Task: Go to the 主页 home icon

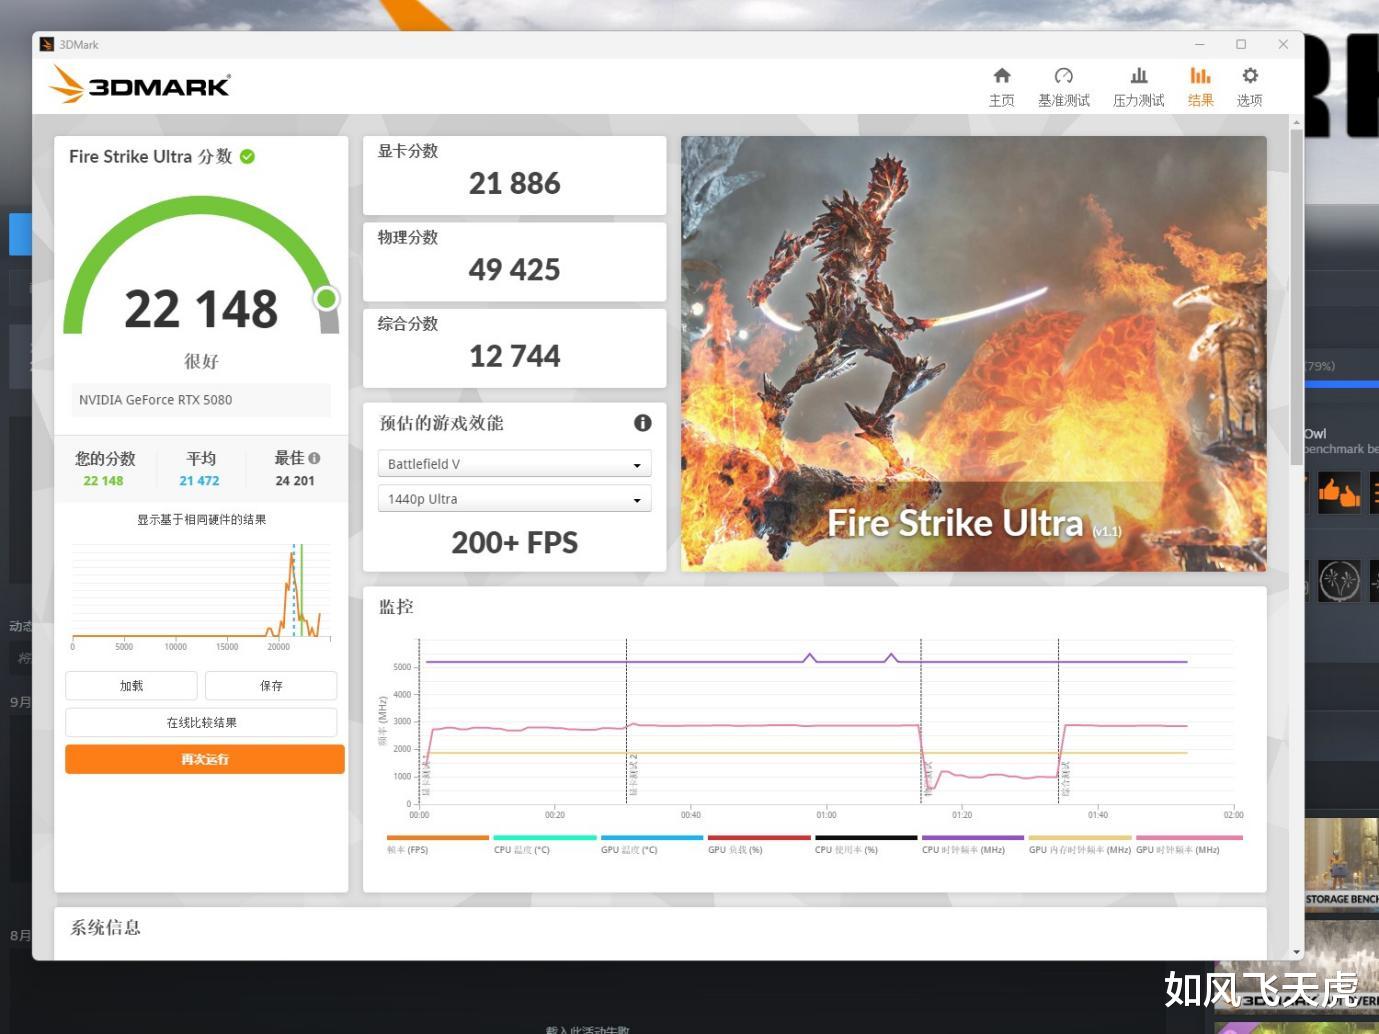Action: coord(1002,75)
